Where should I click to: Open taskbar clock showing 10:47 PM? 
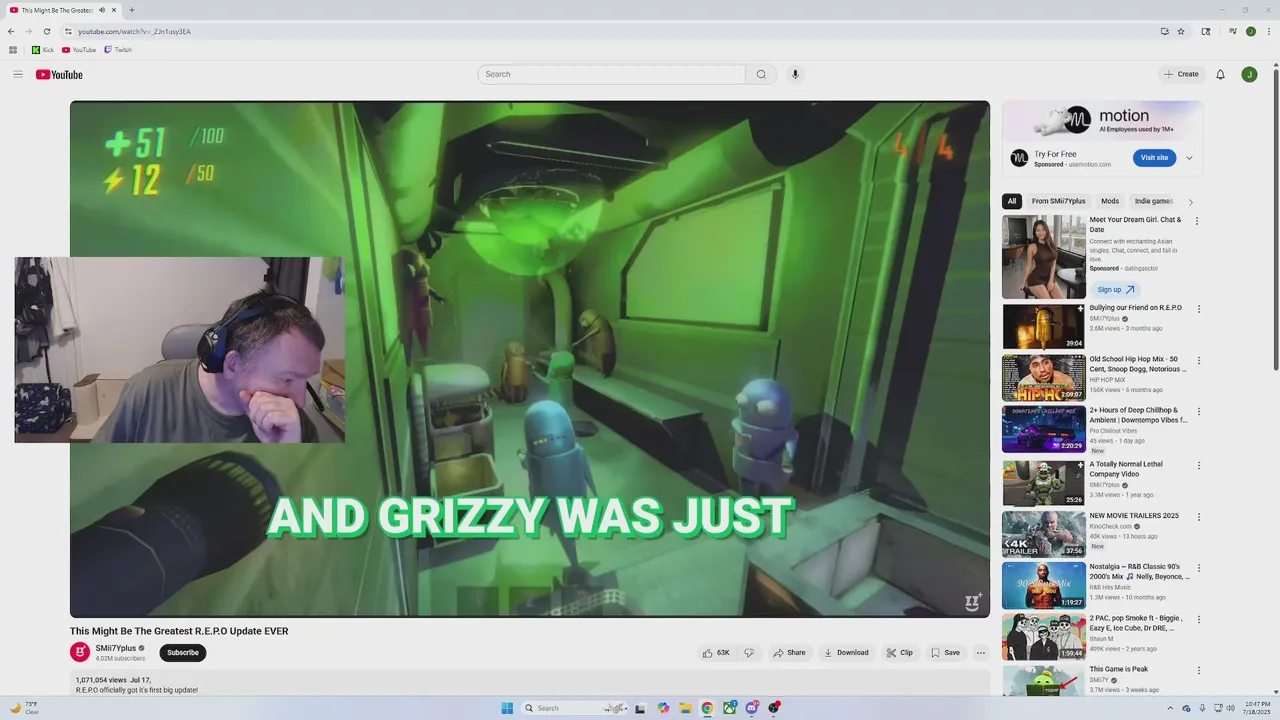1256,708
